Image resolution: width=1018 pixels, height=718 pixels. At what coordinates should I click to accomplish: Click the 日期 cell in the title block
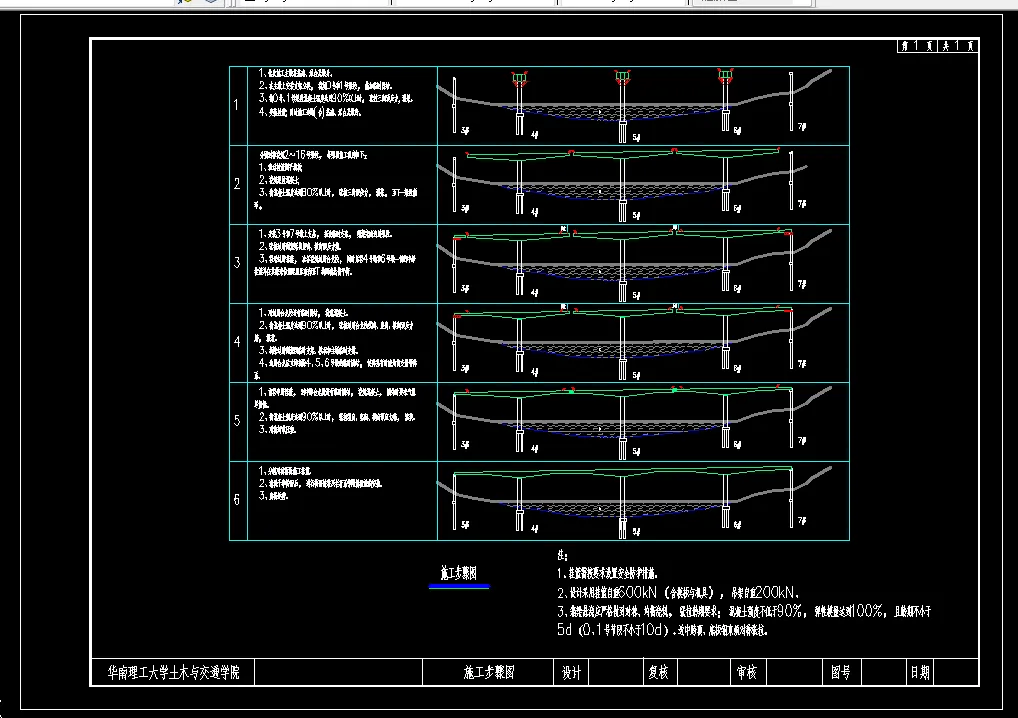click(920, 673)
